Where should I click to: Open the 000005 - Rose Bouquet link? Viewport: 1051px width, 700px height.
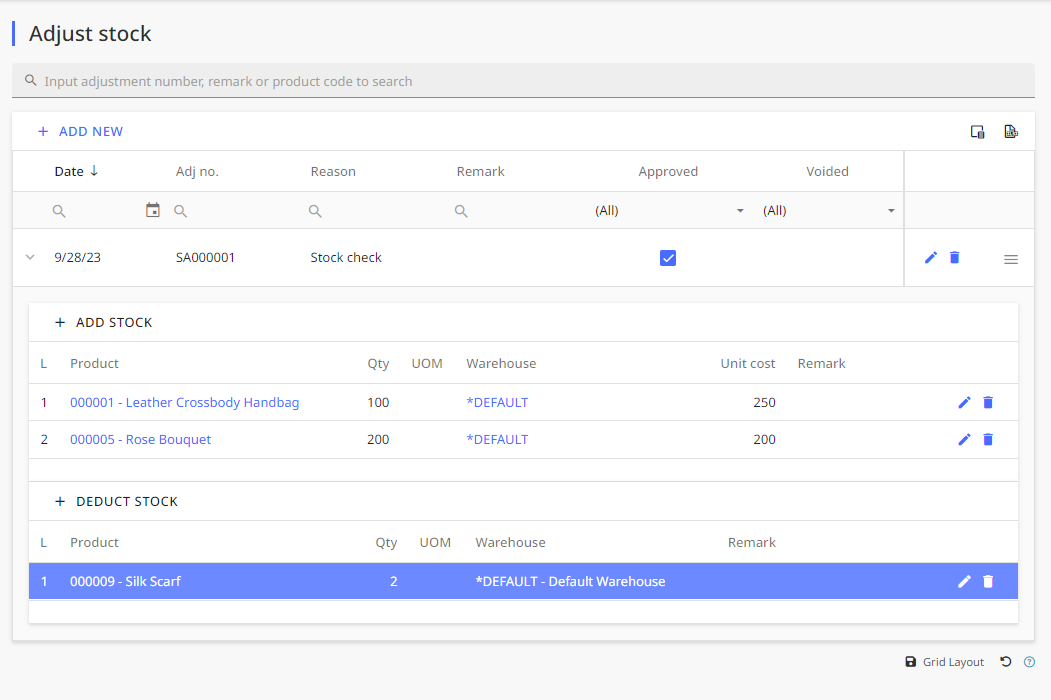pos(140,439)
